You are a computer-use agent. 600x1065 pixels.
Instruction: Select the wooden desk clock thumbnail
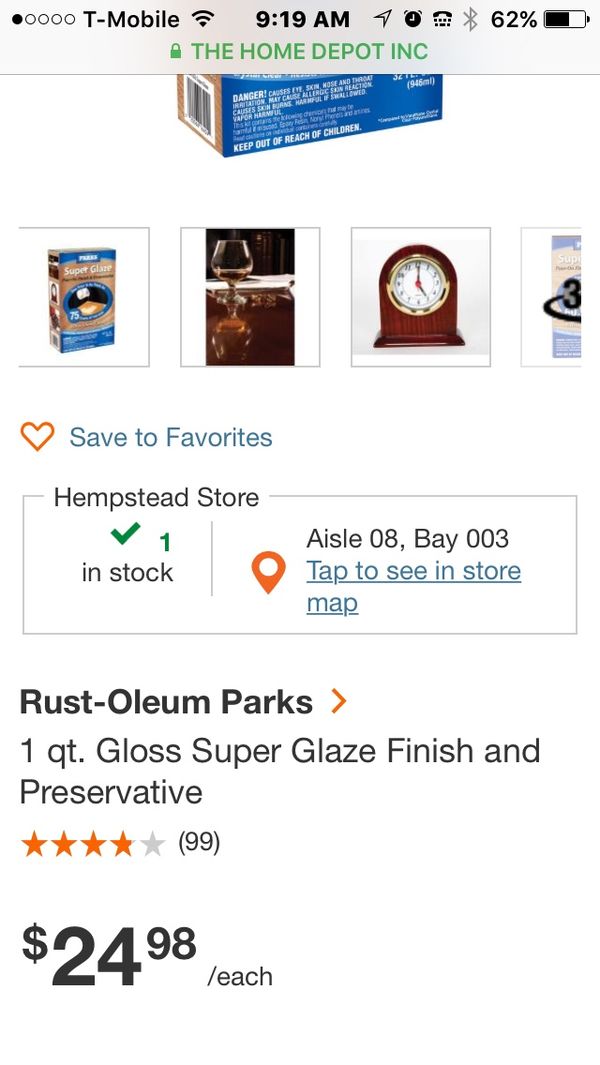(x=420, y=297)
